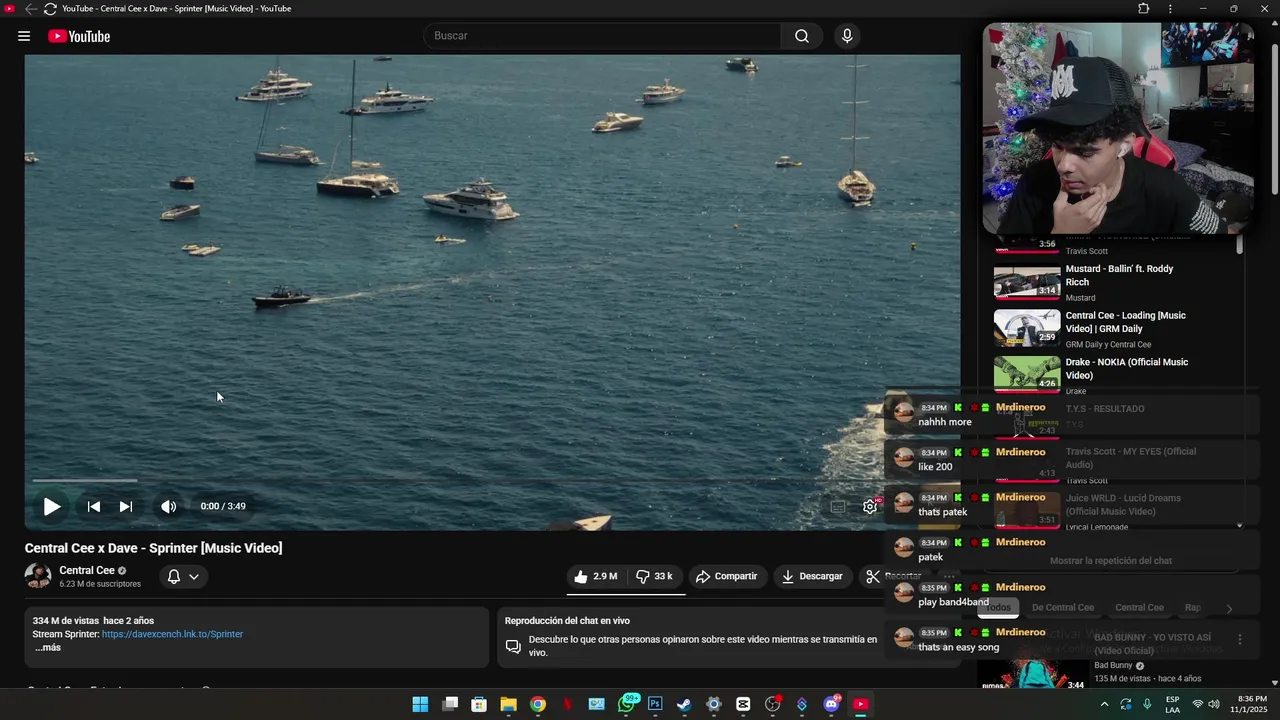This screenshot has width=1280, height=720.
Task: Open the browser extensions puzzle icon
Action: pyautogui.click(x=1143, y=9)
